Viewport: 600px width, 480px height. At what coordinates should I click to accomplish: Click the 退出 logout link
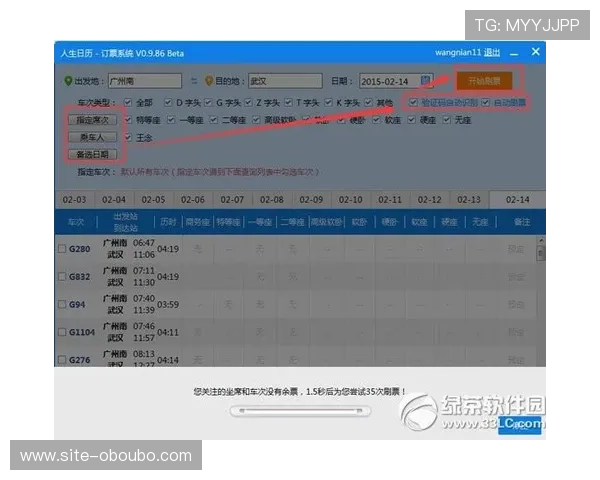tap(492, 53)
